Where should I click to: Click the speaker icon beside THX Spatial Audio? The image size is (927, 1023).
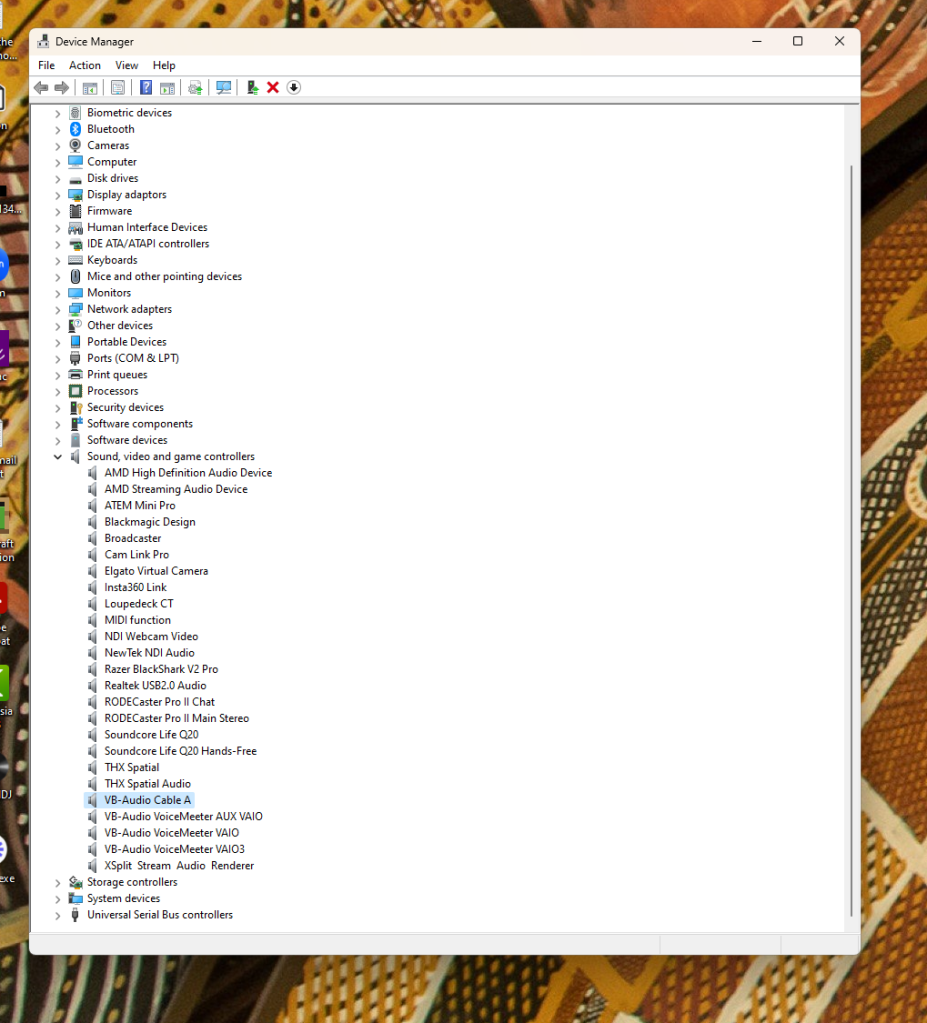[93, 784]
